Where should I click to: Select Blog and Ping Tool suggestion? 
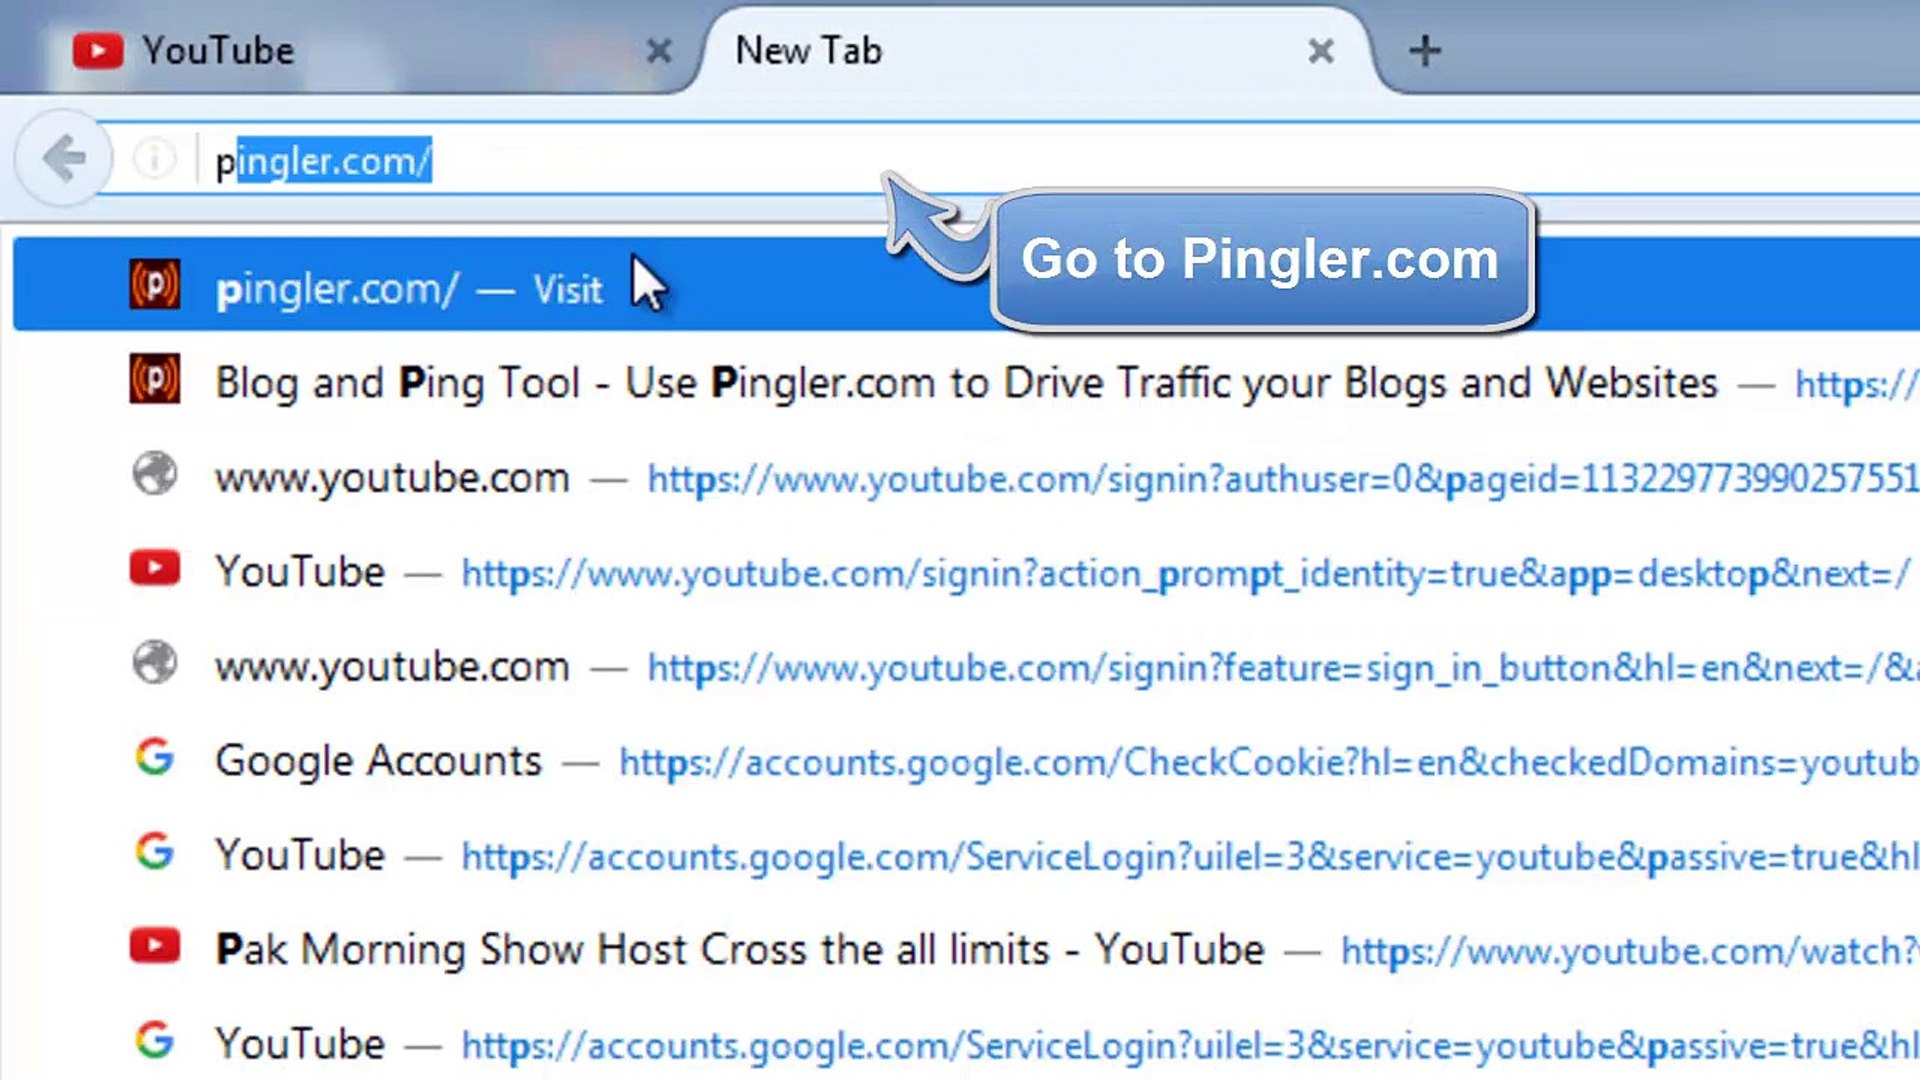[965, 383]
